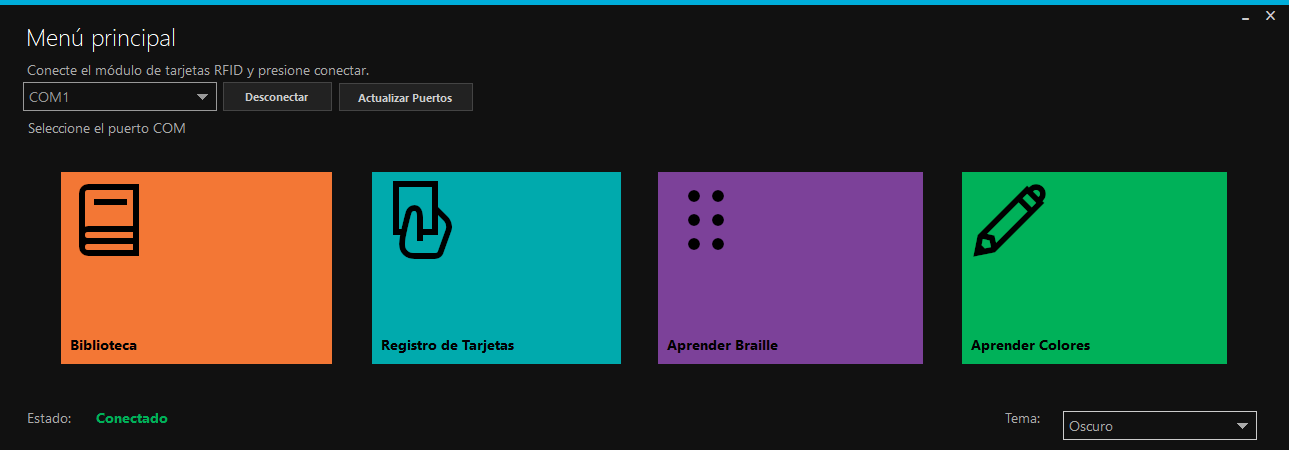Viewport: 1289px width, 450px height.
Task: Click the Menú principal heading
Action: pyautogui.click(x=101, y=38)
